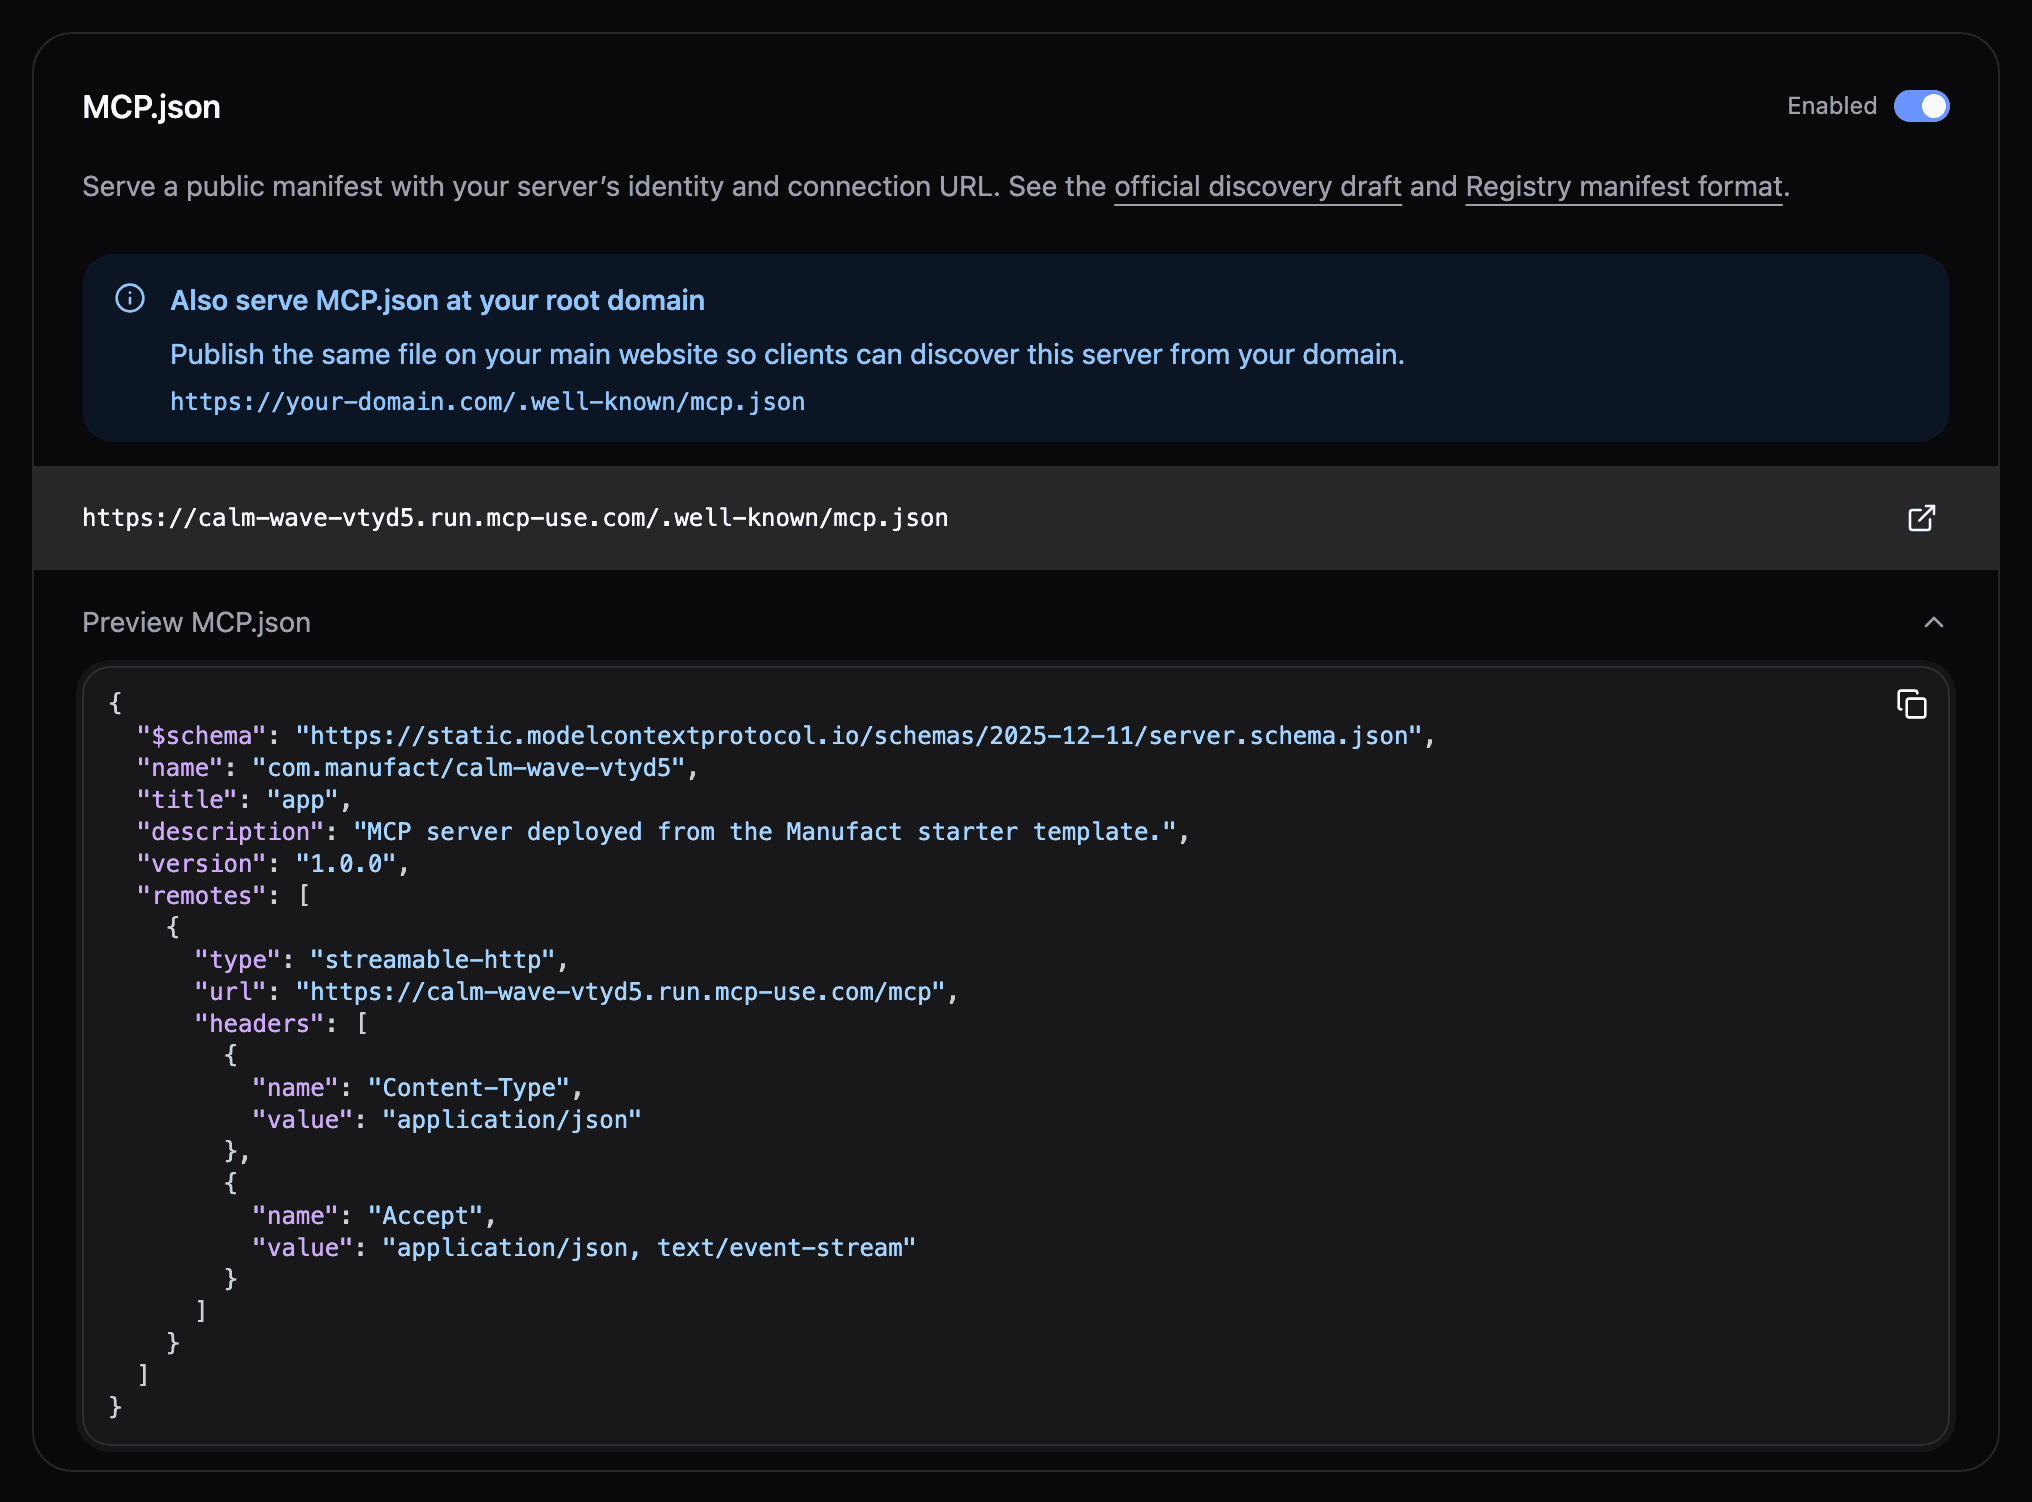Click the "text/event-stream" value line
This screenshot has height=1502, width=2032.
pyautogui.click(x=584, y=1248)
